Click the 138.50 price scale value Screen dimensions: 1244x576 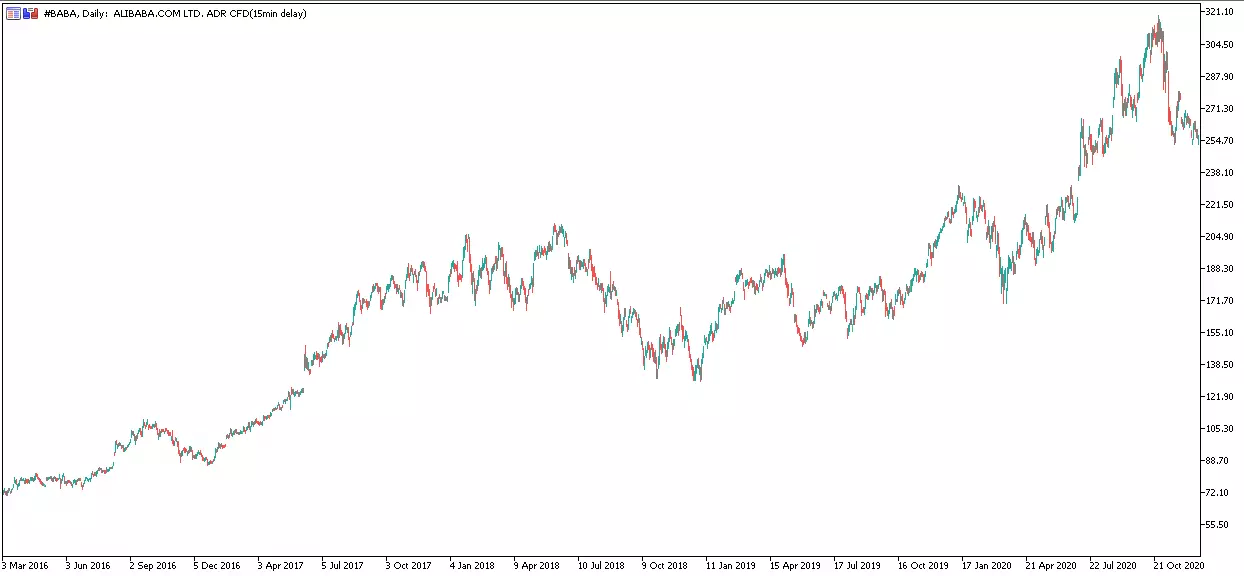pyautogui.click(x=1218, y=365)
